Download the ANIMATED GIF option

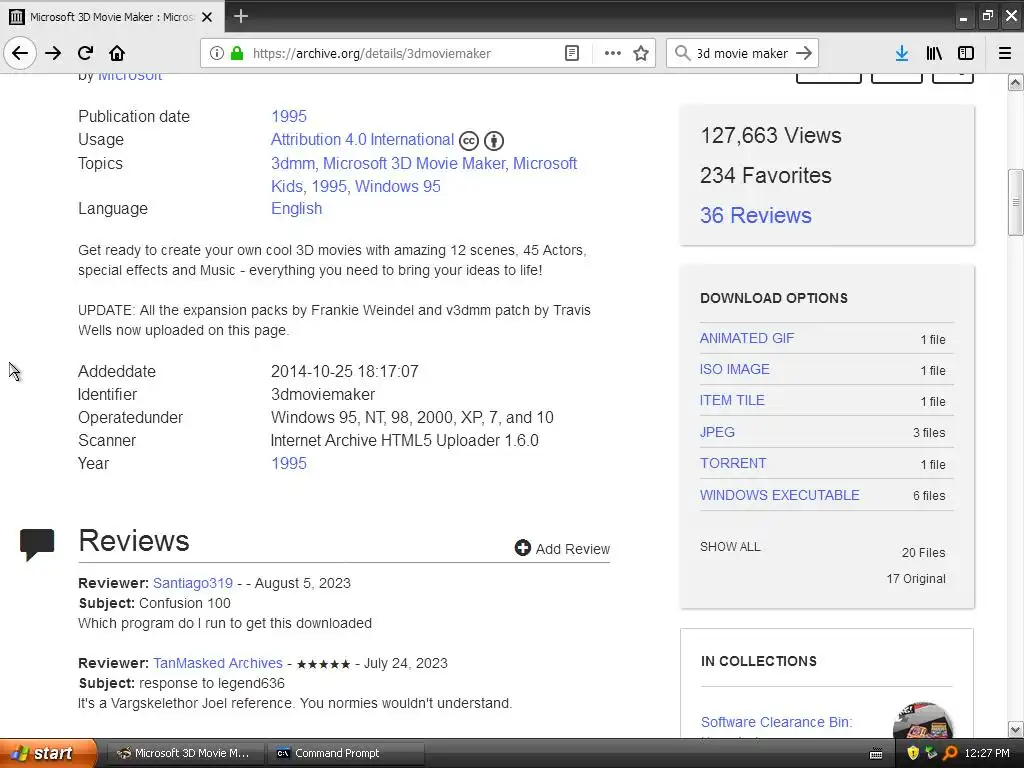tap(746, 338)
